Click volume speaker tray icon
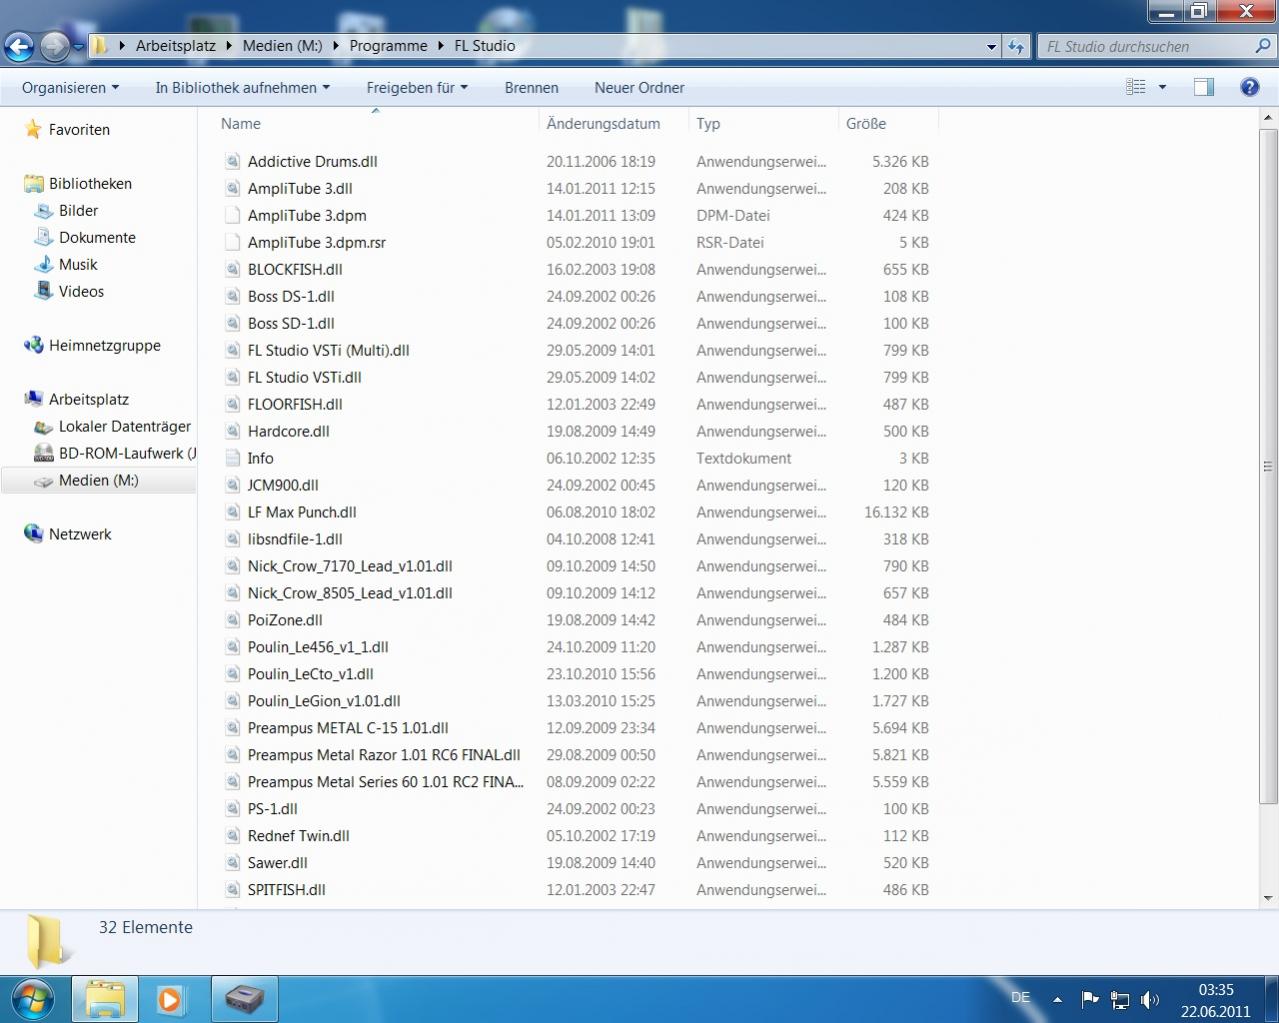 [1150, 999]
